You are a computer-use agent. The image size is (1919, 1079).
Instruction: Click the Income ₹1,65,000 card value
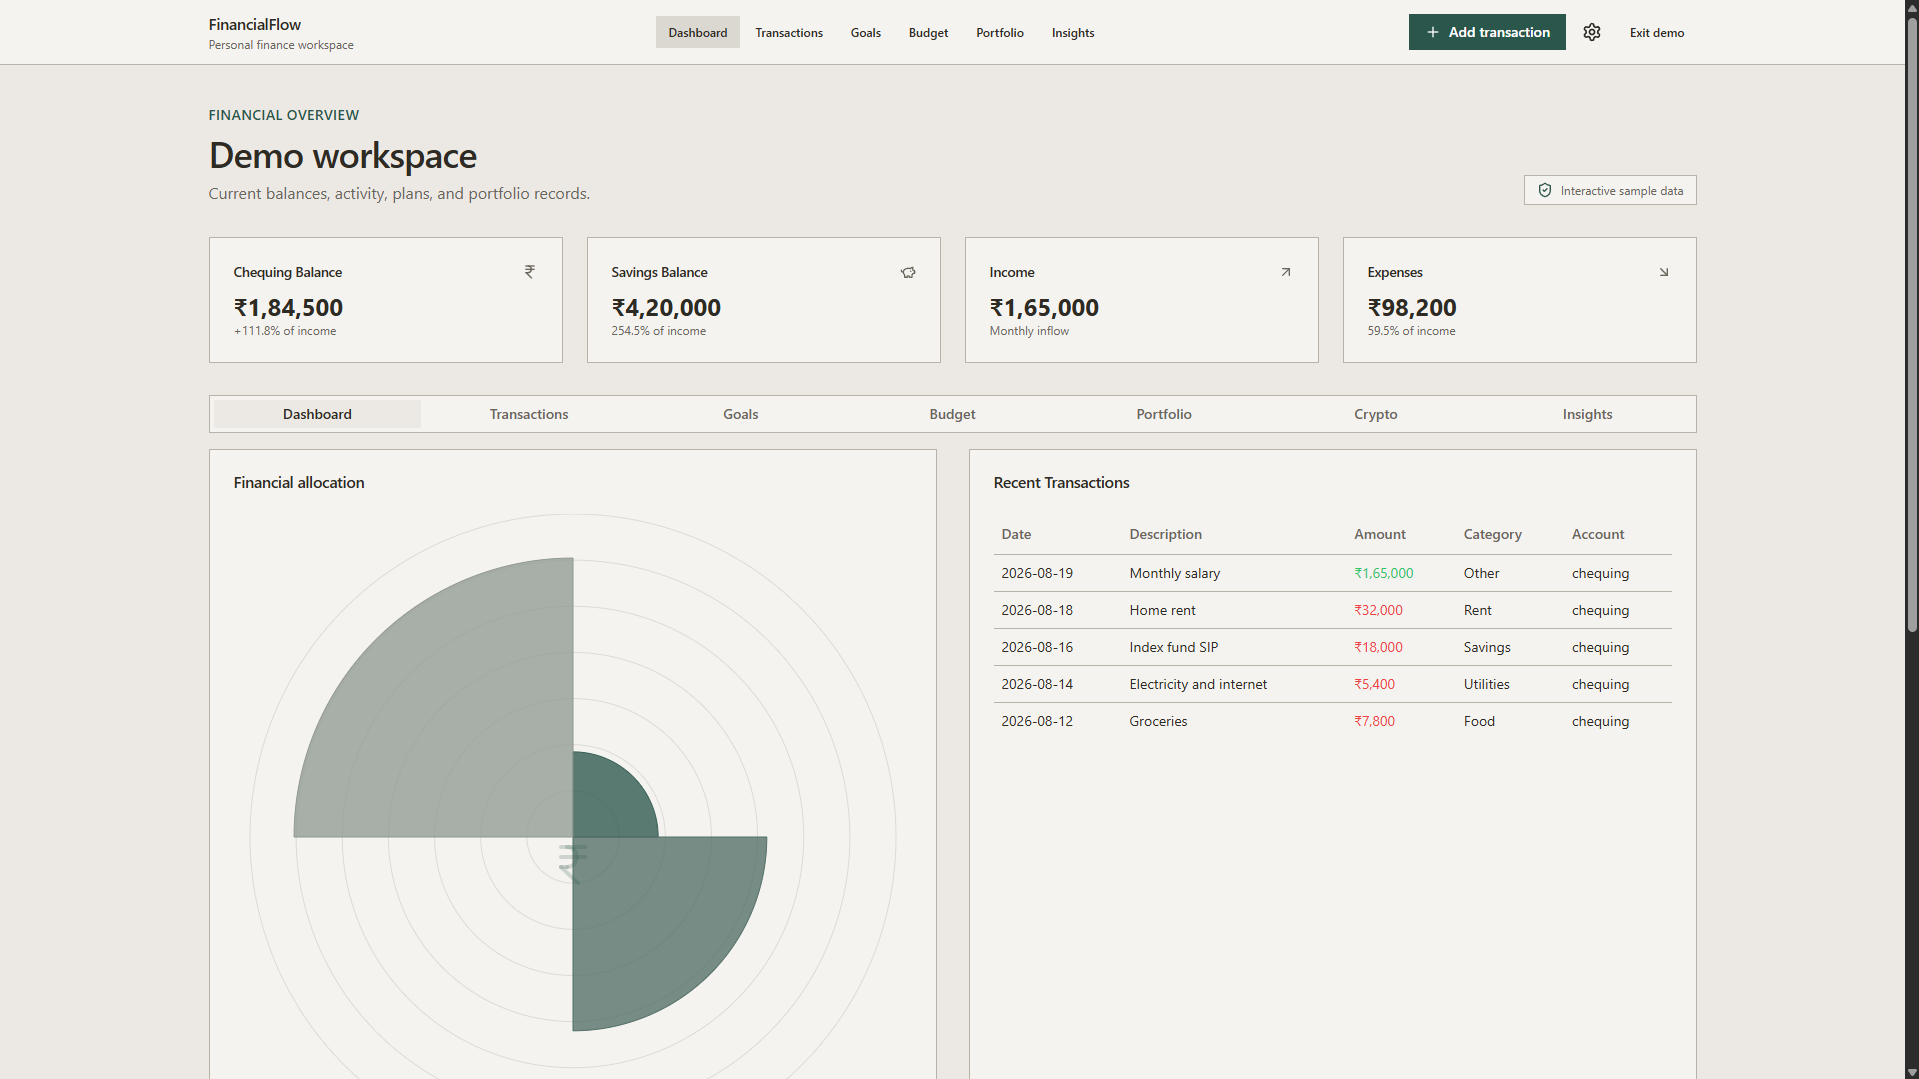click(x=1044, y=308)
